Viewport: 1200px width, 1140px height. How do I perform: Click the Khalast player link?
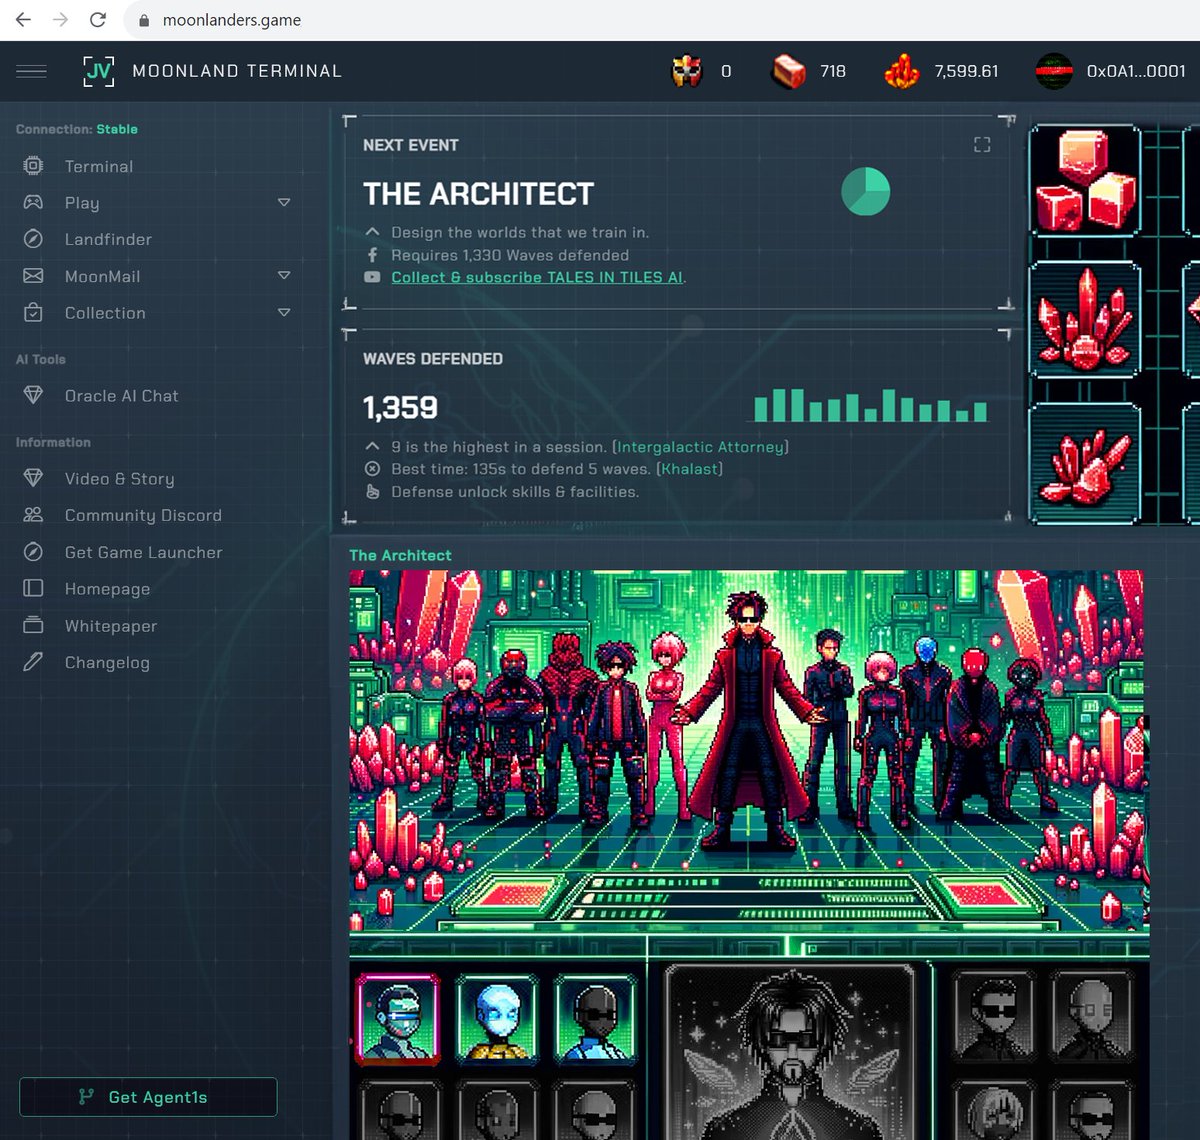tap(689, 469)
